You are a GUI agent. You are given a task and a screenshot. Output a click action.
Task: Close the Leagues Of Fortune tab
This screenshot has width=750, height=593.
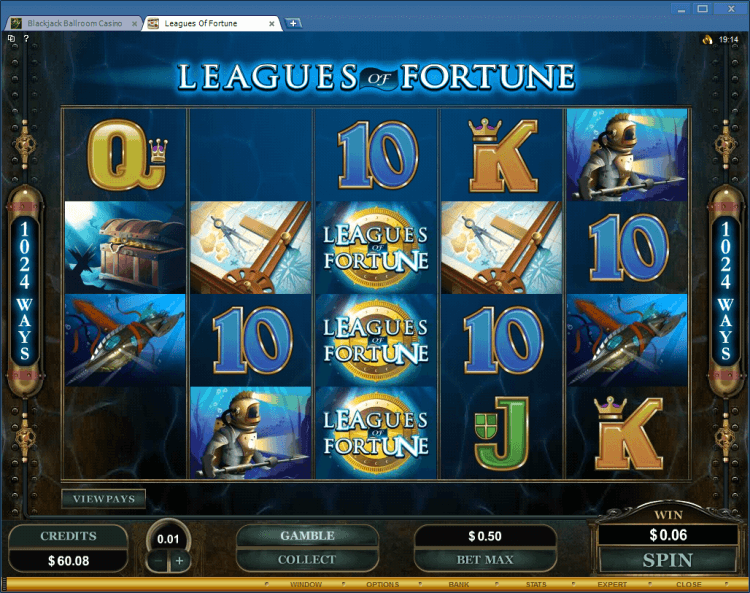(272, 23)
